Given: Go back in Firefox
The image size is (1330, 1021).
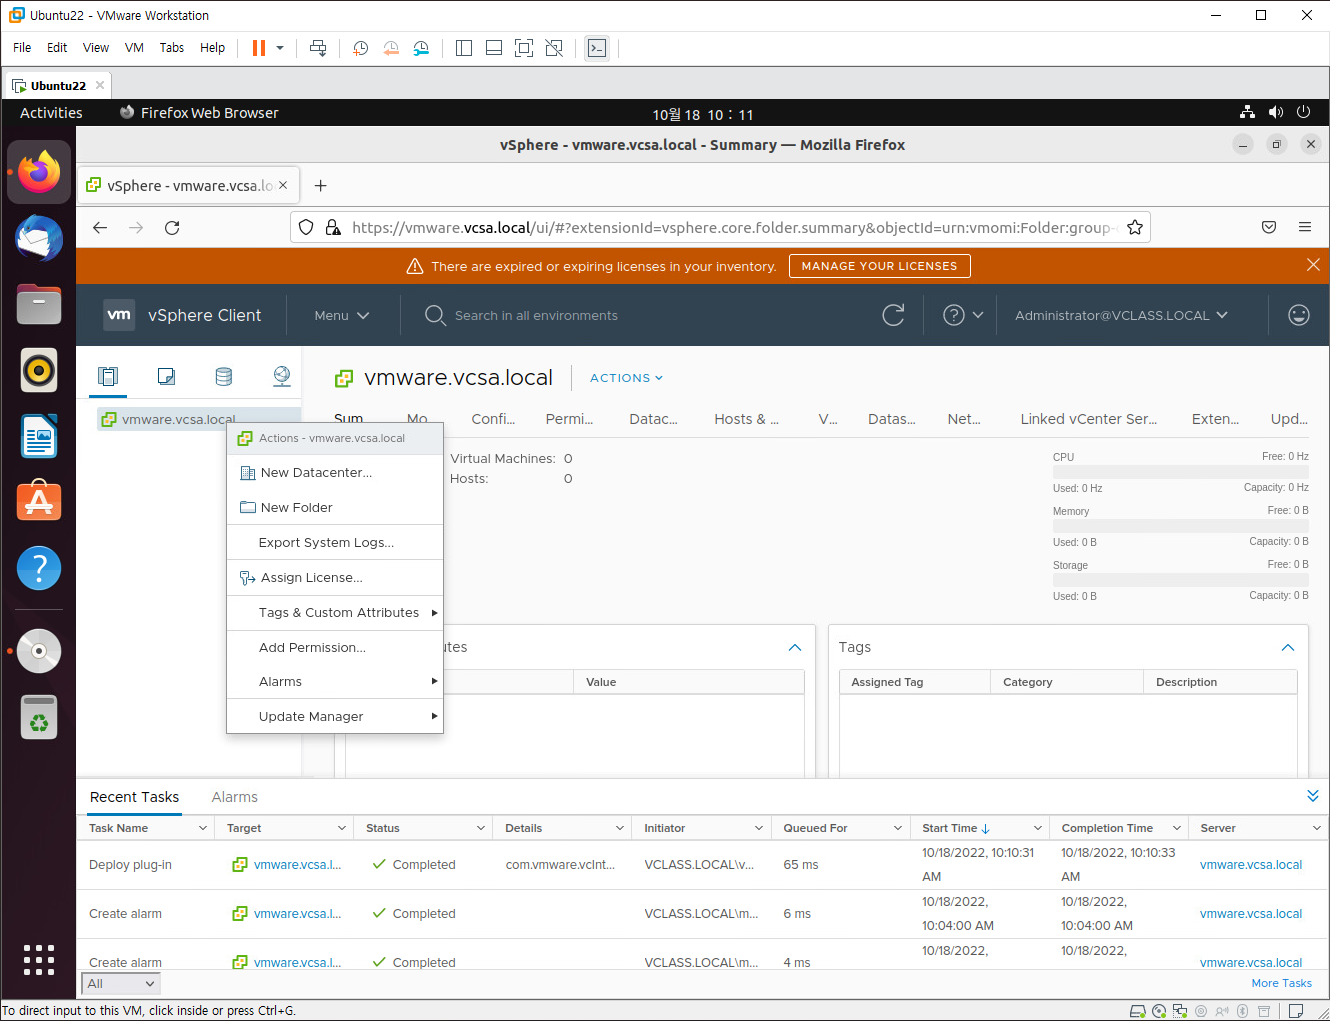Looking at the screenshot, I should point(100,228).
